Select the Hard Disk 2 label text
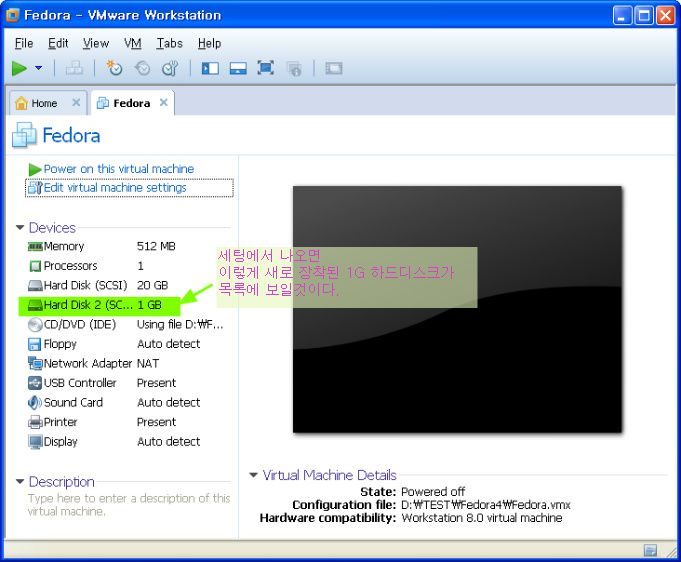This screenshot has height=562, width=681. pyautogui.click(x=88, y=305)
